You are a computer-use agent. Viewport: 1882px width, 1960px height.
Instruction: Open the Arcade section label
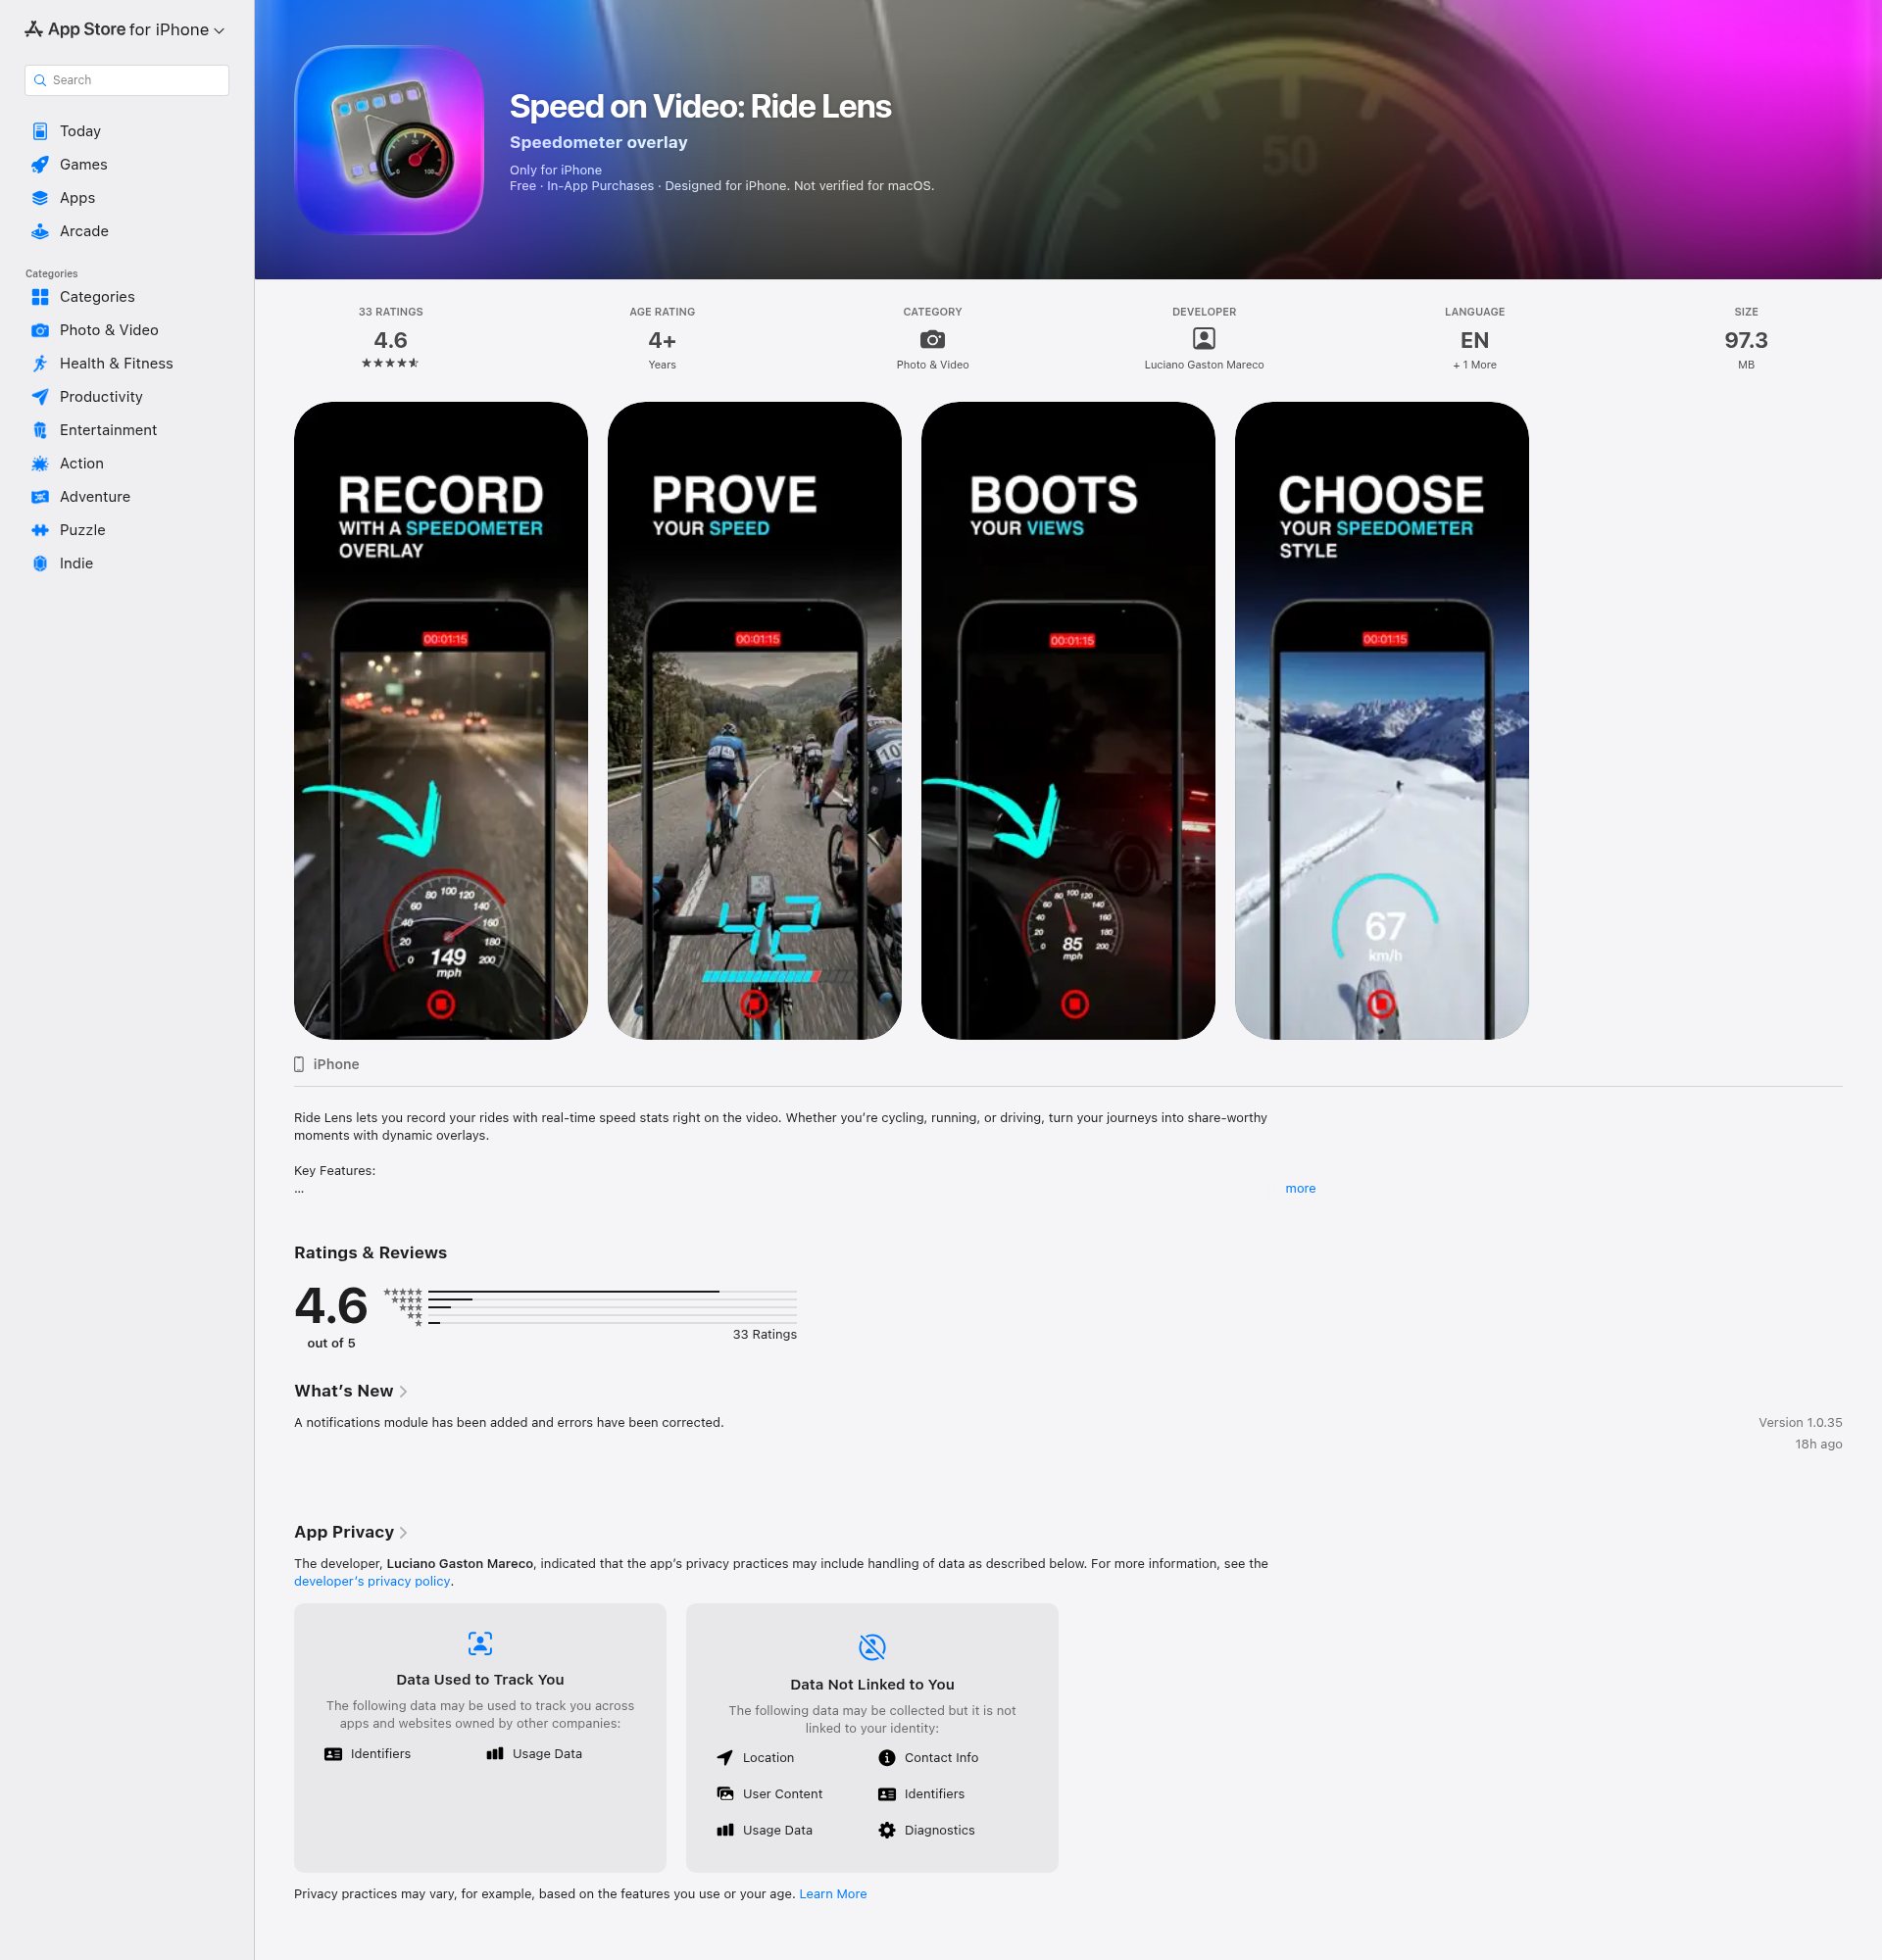click(x=84, y=231)
